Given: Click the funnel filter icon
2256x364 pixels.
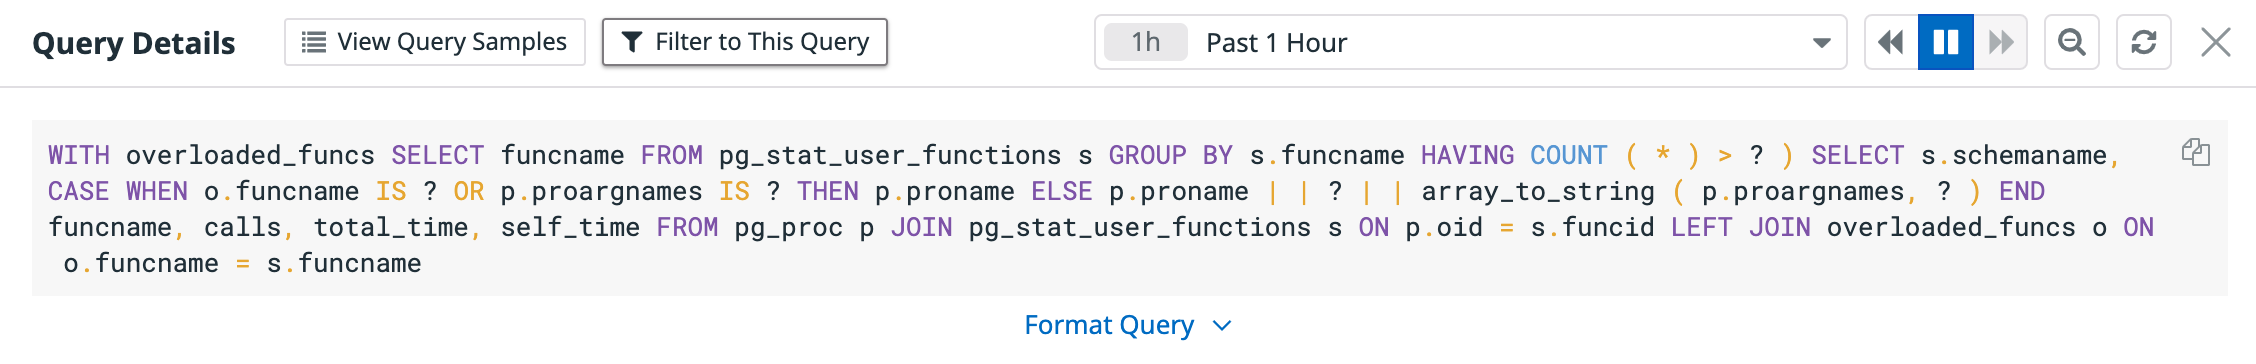Looking at the screenshot, I should [632, 42].
